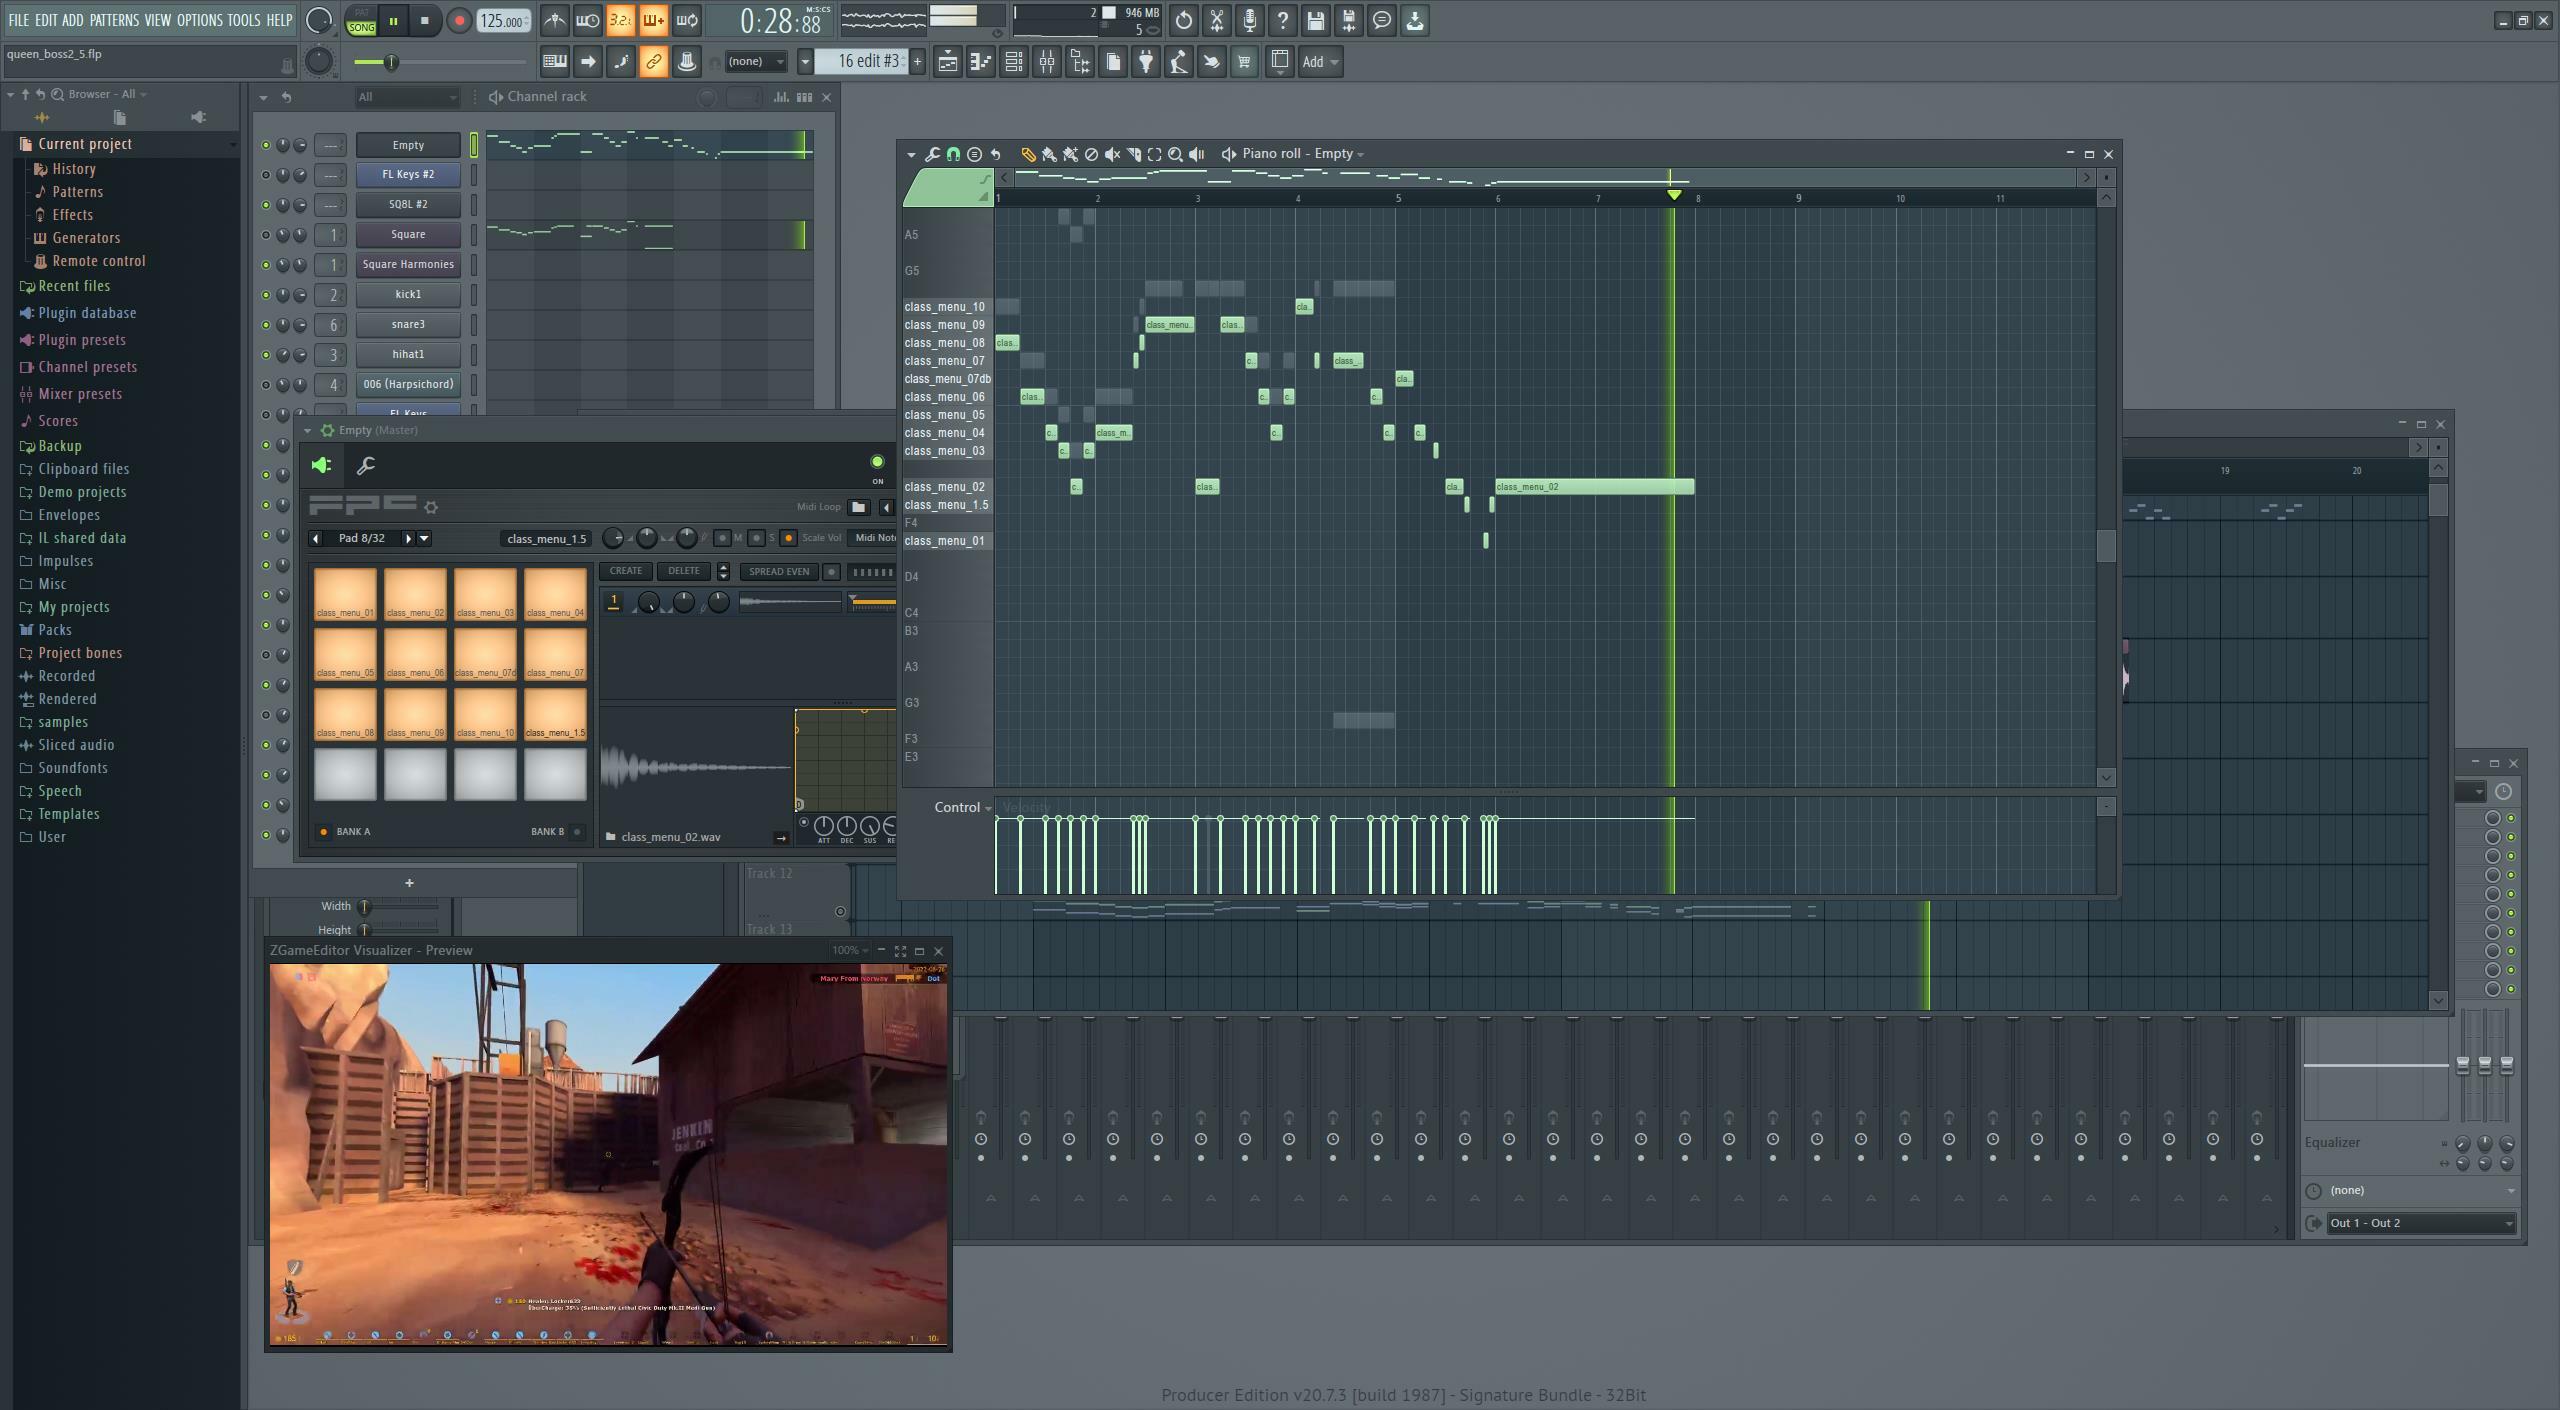Click the FPC CREATE button
The width and height of the screenshot is (2560, 1410).
pos(626,571)
